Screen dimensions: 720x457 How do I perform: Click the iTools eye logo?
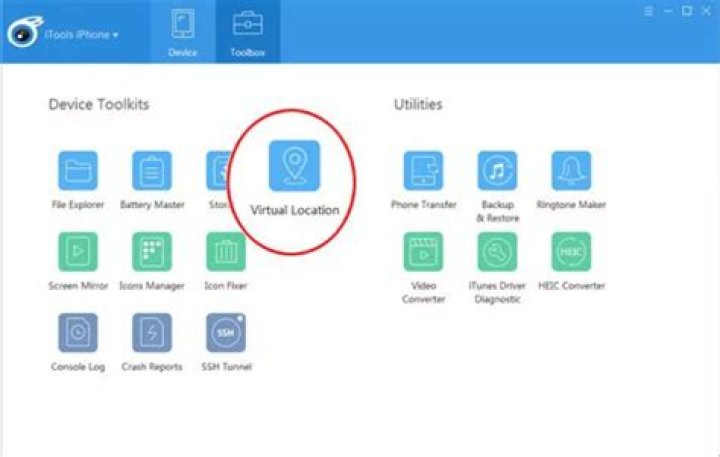click(24, 34)
